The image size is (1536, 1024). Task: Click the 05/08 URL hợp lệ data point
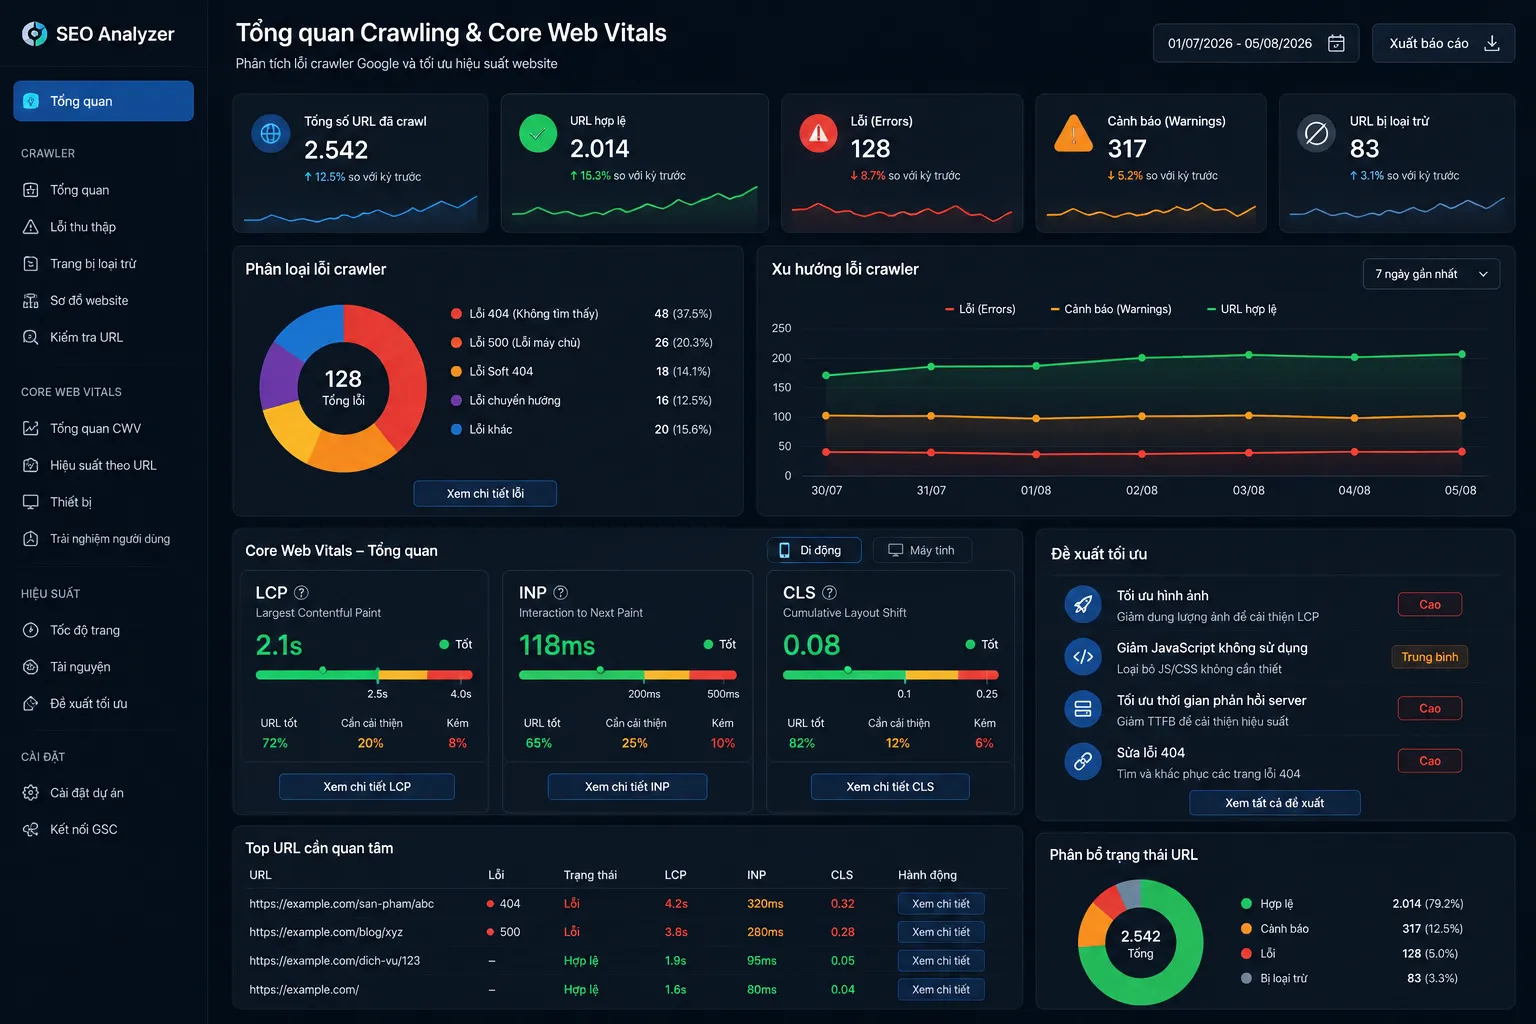tap(1462, 354)
